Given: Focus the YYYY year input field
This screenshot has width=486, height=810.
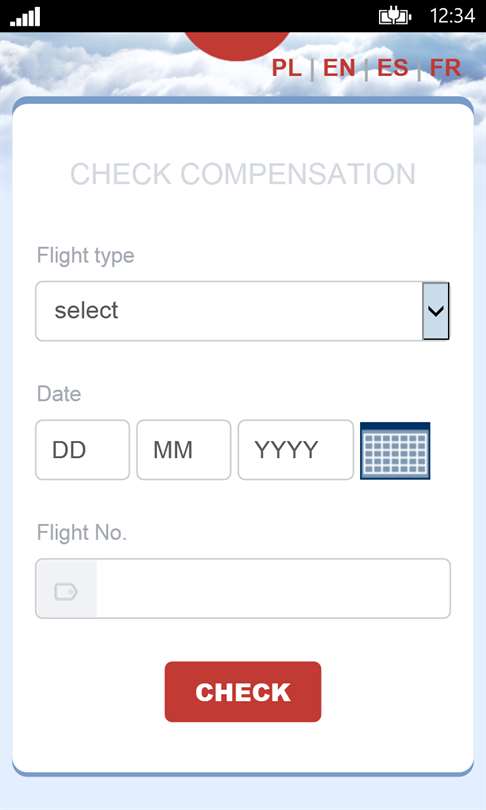Looking at the screenshot, I should [295, 450].
